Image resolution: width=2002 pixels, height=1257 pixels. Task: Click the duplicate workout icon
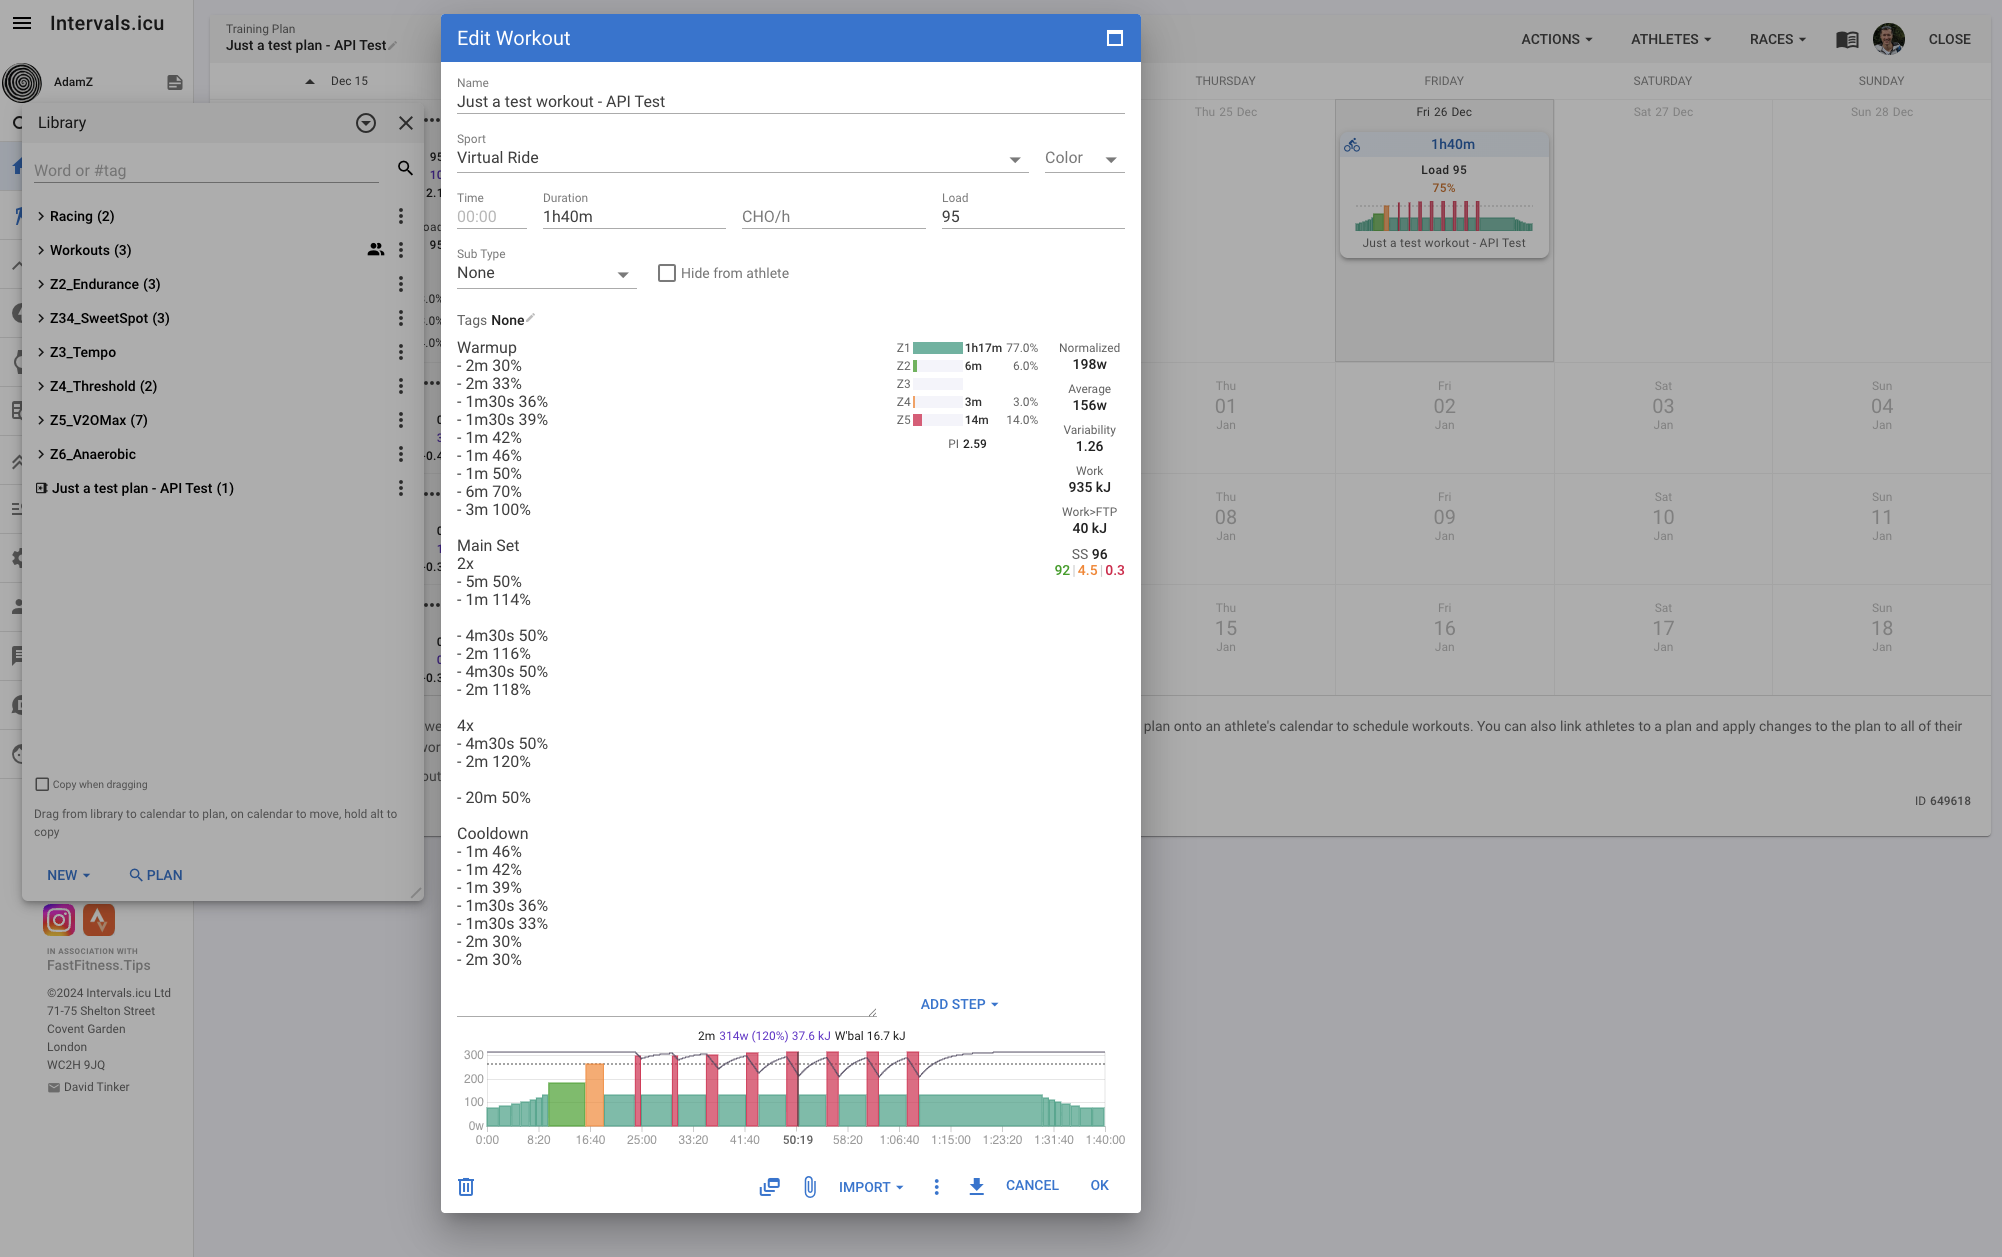click(x=769, y=1186)
